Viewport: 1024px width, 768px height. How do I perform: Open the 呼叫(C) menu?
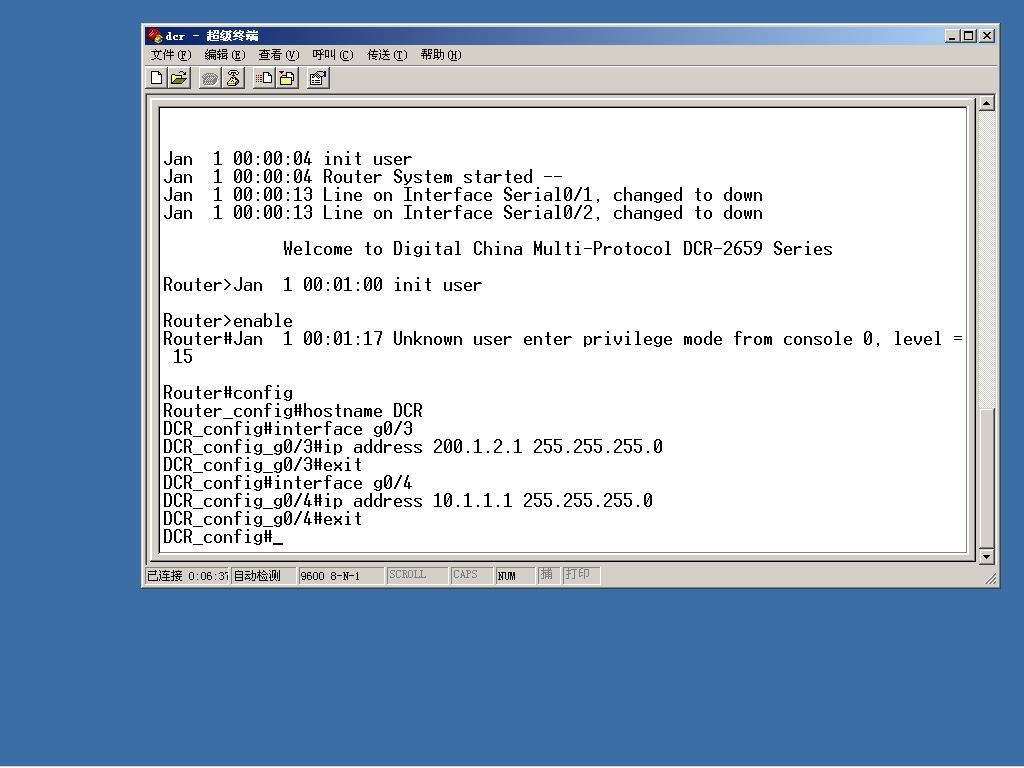point(332,55)
